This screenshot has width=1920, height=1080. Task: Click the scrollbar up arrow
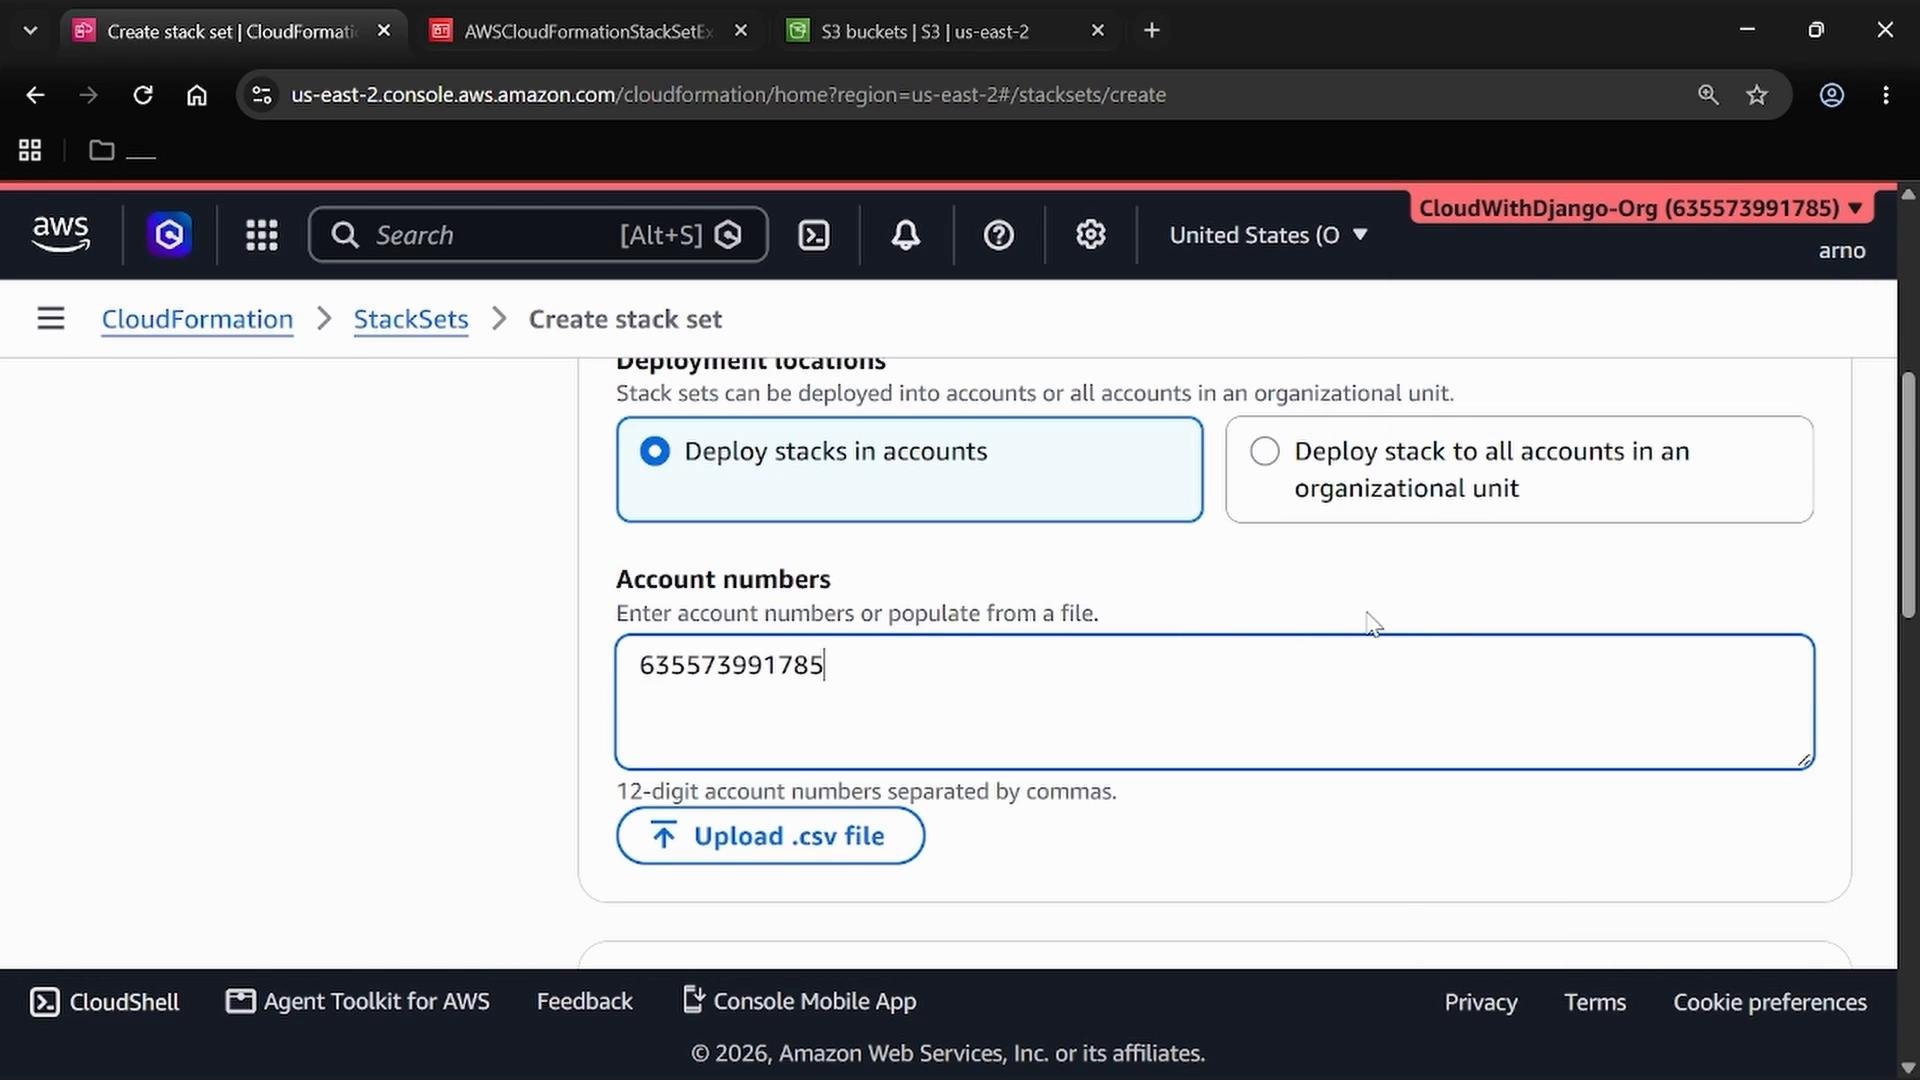point(1908,193)
